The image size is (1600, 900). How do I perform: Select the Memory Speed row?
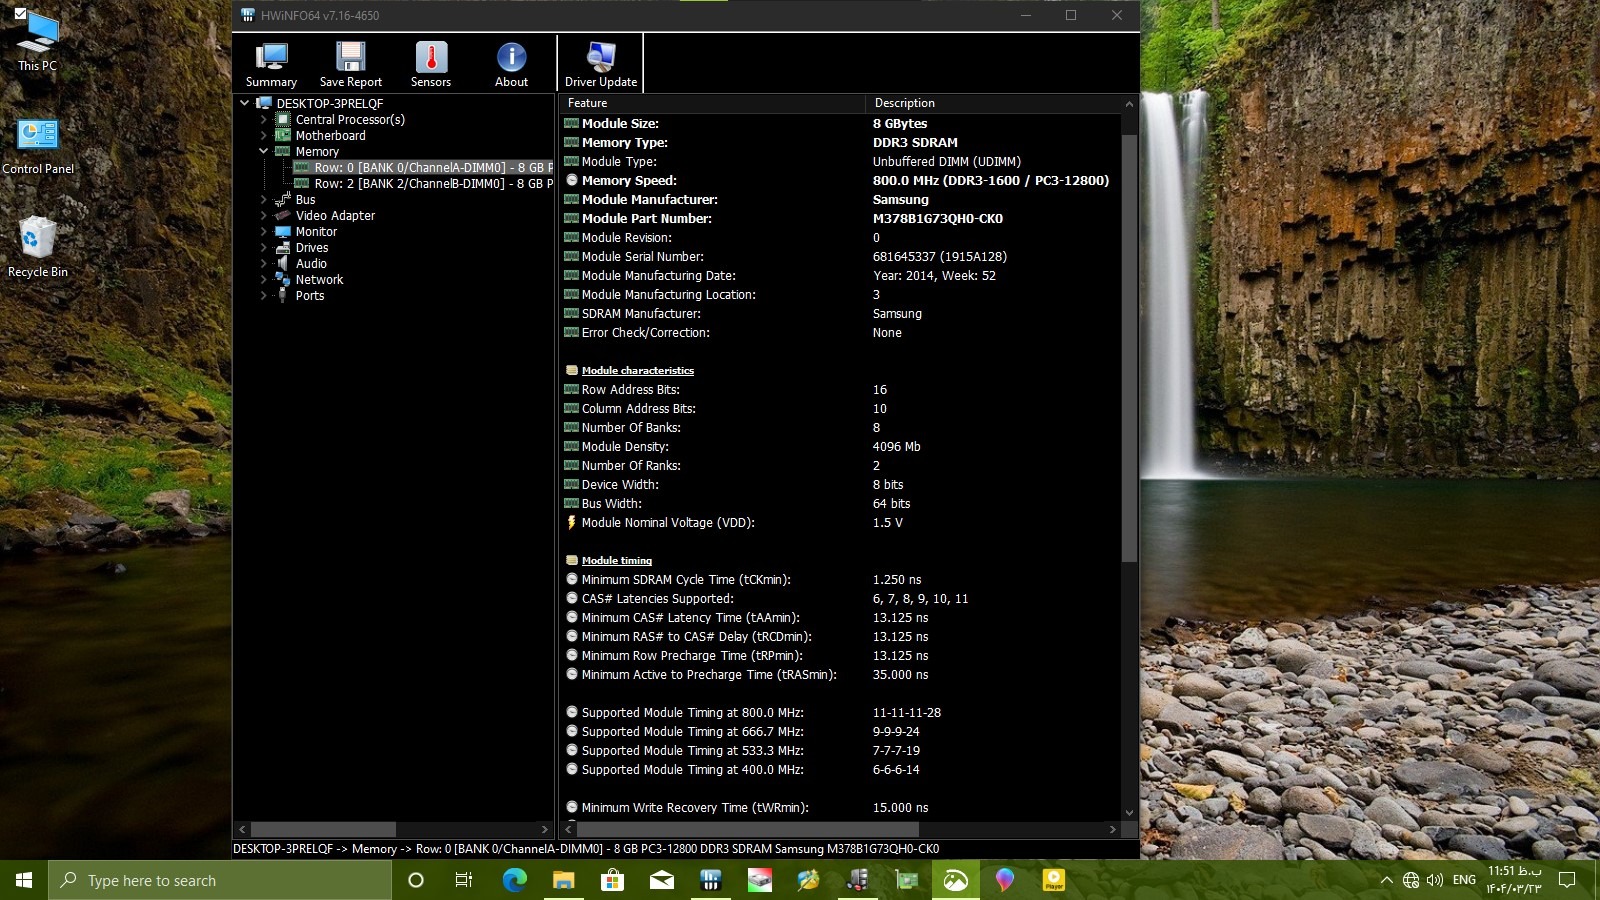840,181
